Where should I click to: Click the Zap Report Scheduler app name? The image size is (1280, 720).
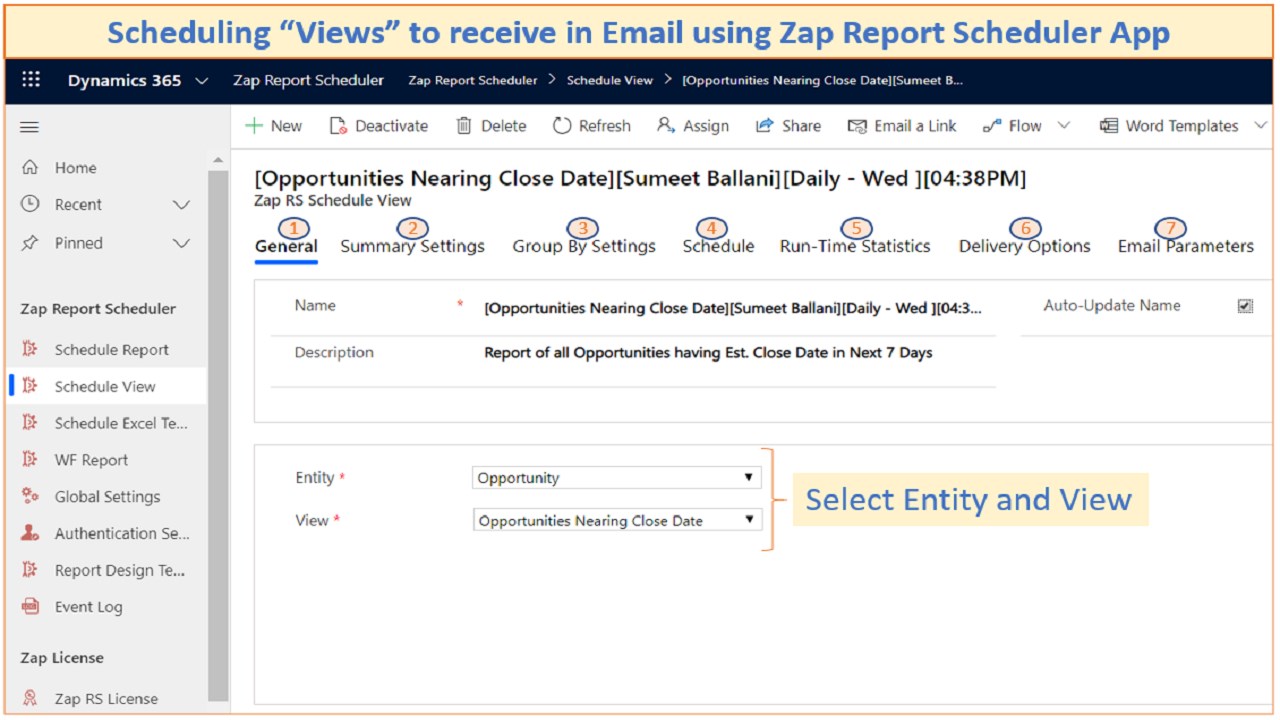pyautogui.click(x=308, y=80)
